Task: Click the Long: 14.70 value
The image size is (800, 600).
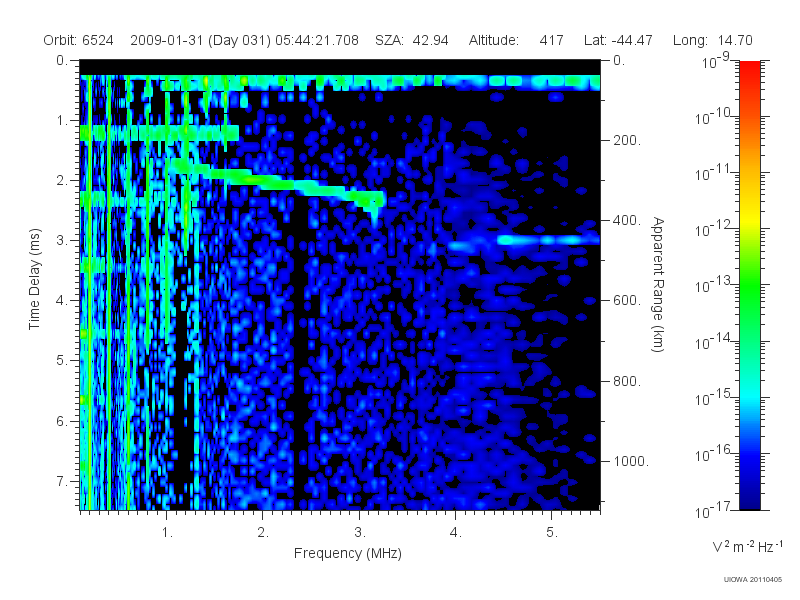Action: click(713, 40)
